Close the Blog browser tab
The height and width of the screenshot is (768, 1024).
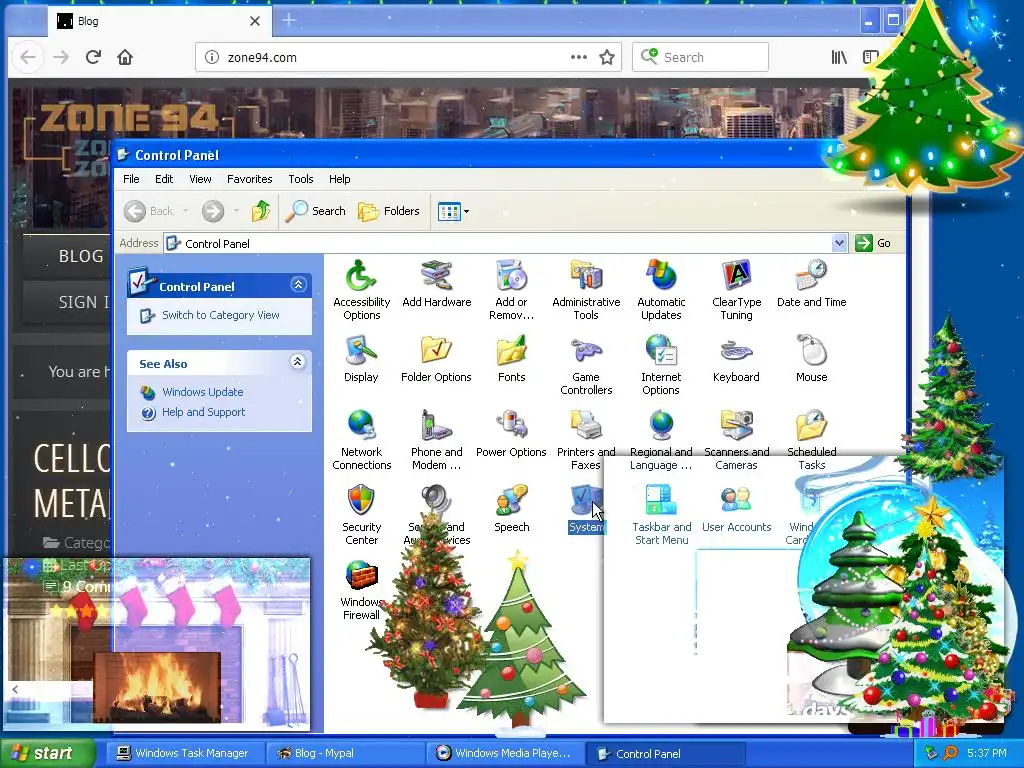[x=255, y=21]
